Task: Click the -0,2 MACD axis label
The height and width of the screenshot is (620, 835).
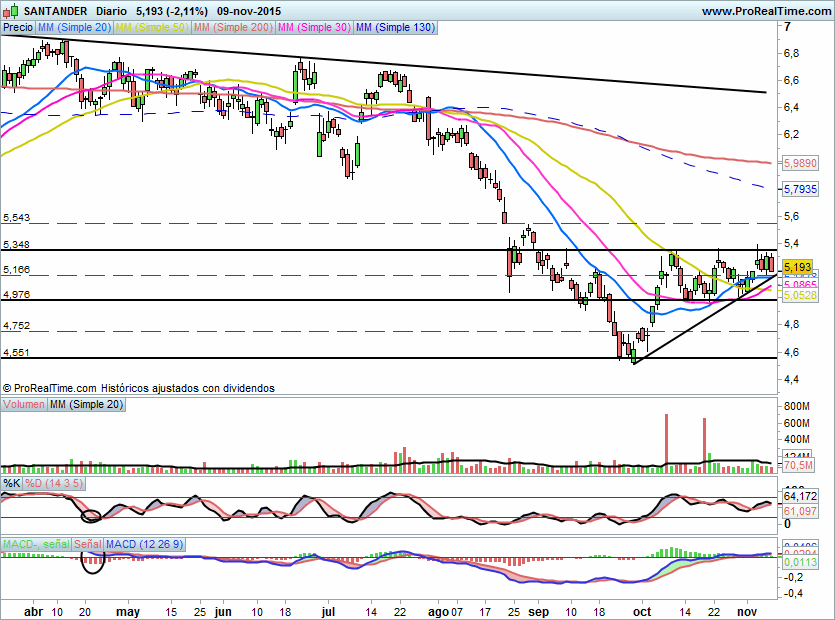Action: pos(793,577)
